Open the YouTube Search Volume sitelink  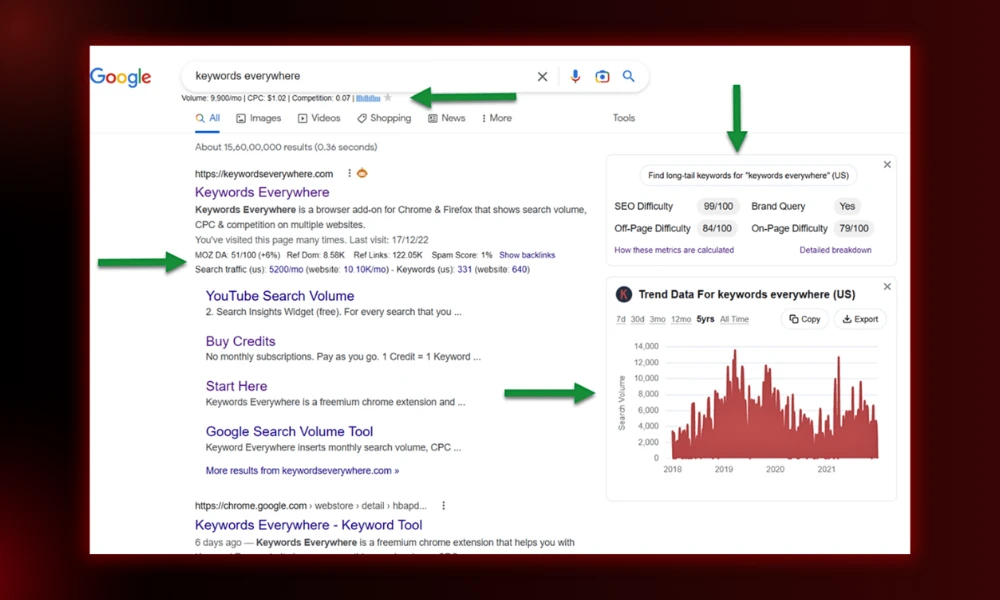(280, 296)
